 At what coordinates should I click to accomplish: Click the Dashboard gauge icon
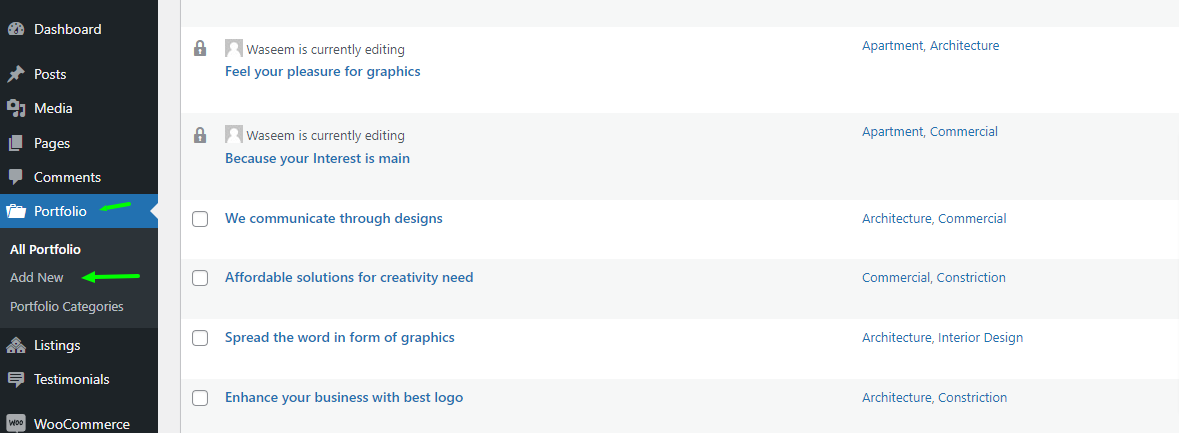16,29
